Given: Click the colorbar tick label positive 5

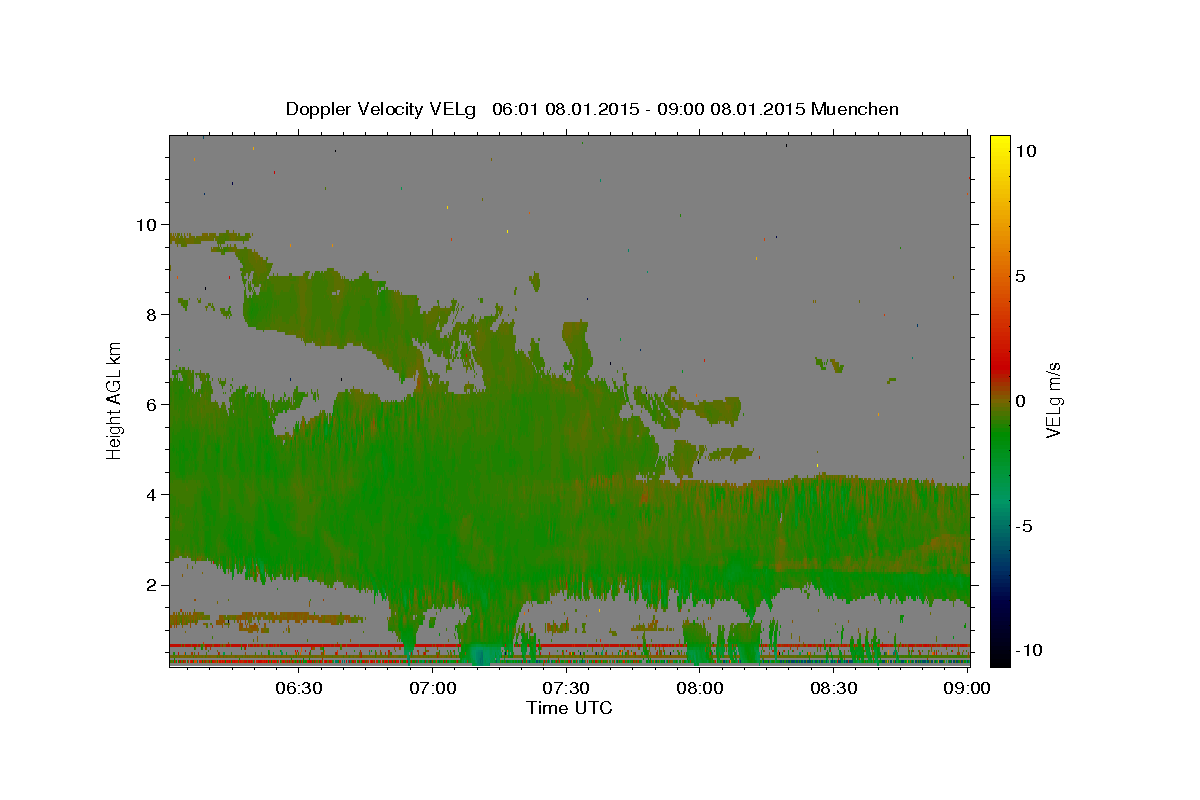Looking at the screenshot, I should pyautogui.click(x=1021, y=276).
